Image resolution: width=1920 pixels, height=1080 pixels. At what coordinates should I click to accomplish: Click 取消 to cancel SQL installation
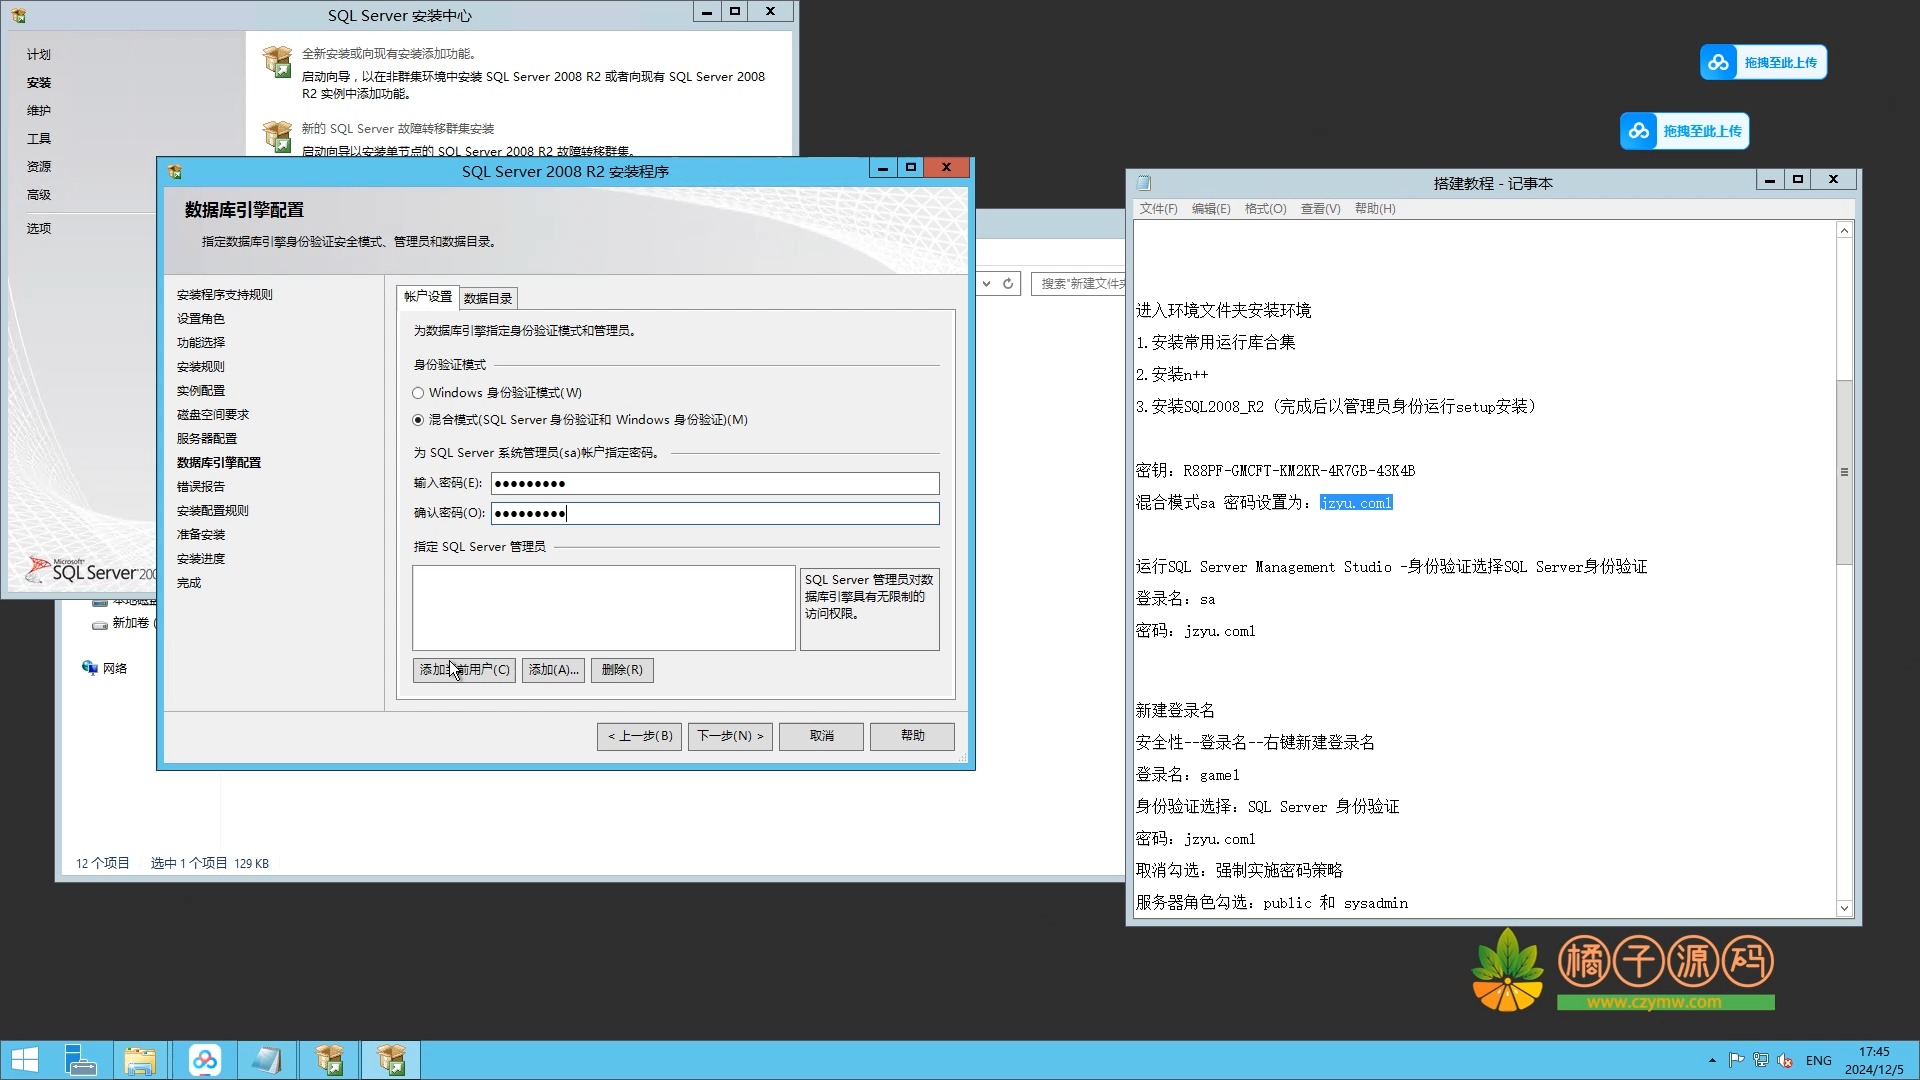coord(820,735)
